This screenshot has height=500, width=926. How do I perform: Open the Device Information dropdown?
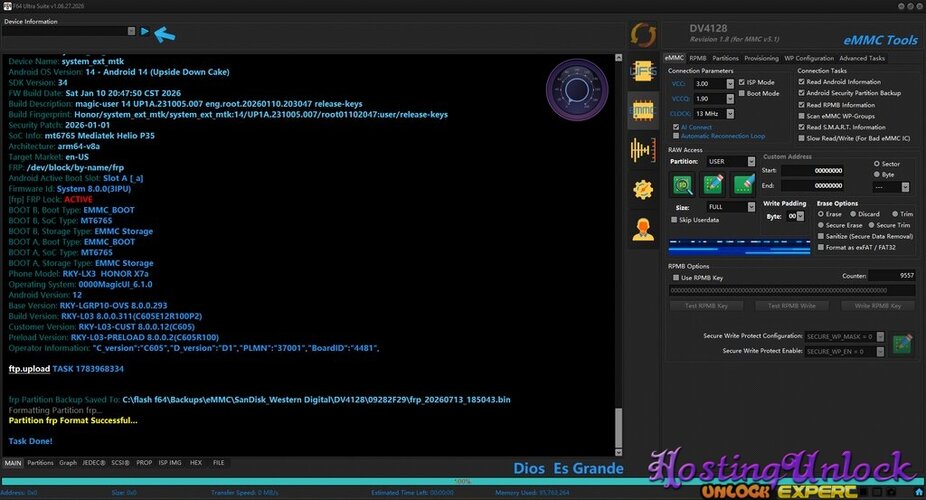click(x=131, y=31)
